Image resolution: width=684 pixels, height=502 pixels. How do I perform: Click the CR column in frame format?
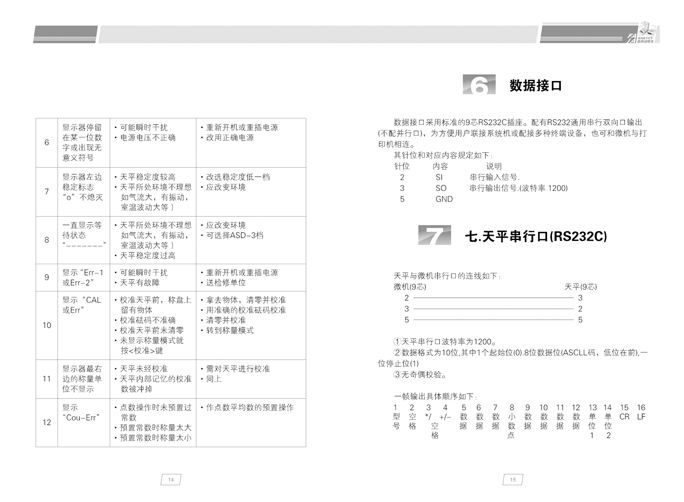(x=624, y=416)
